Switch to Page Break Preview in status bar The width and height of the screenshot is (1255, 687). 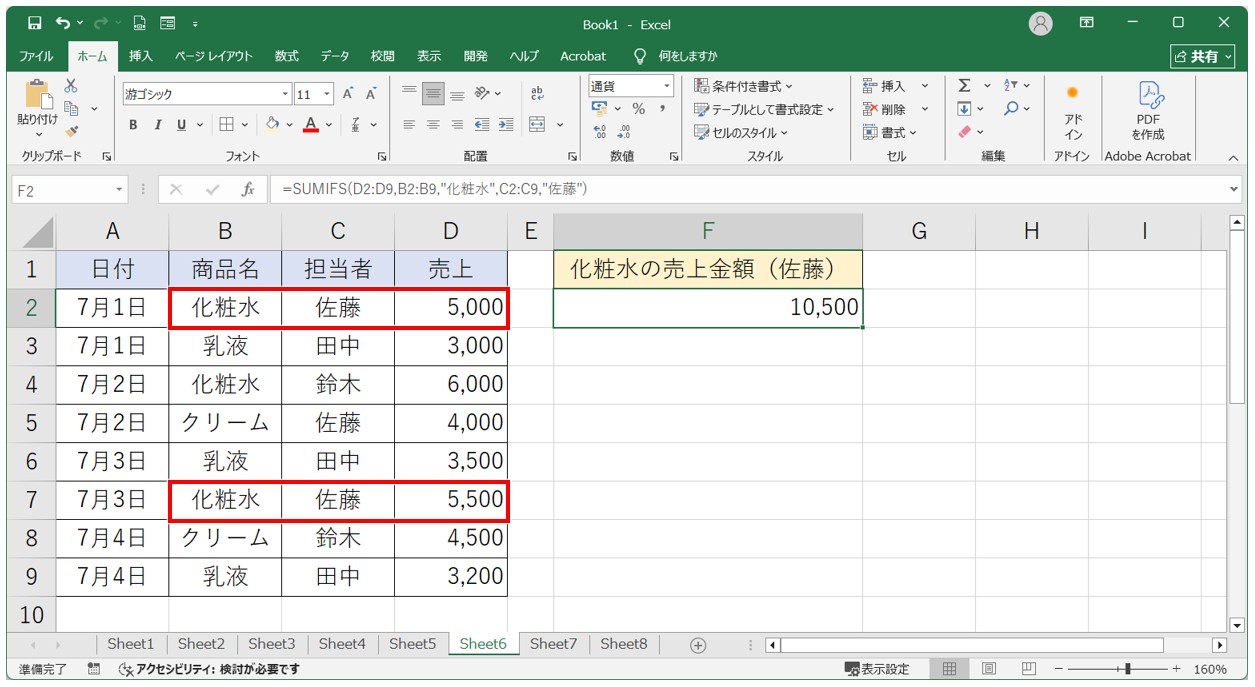pos(1027,669)
